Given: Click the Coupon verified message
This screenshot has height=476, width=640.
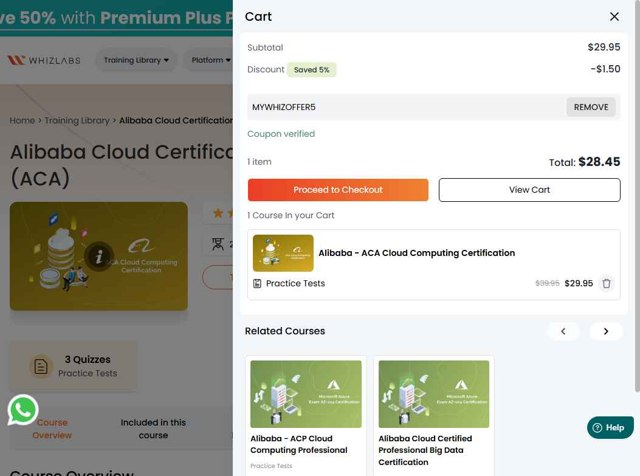Looking at the screenshot, I should coord(281,134).
